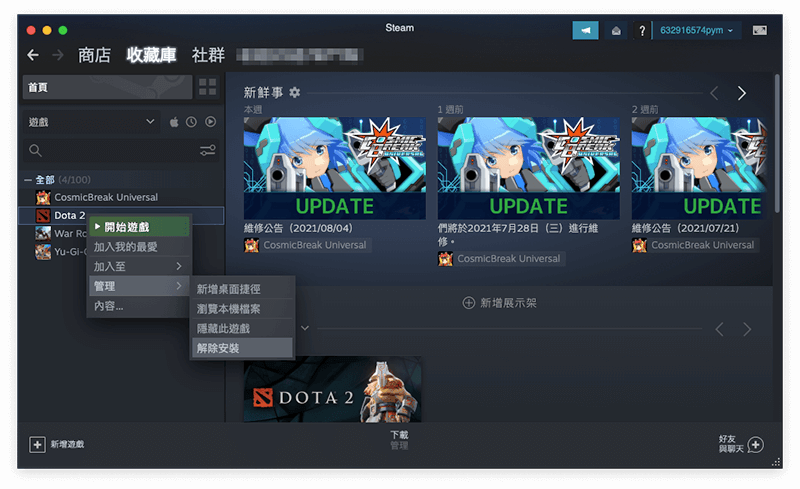Click the back navigation arrow
Viewport: 800px width, 489px height.
33,55
